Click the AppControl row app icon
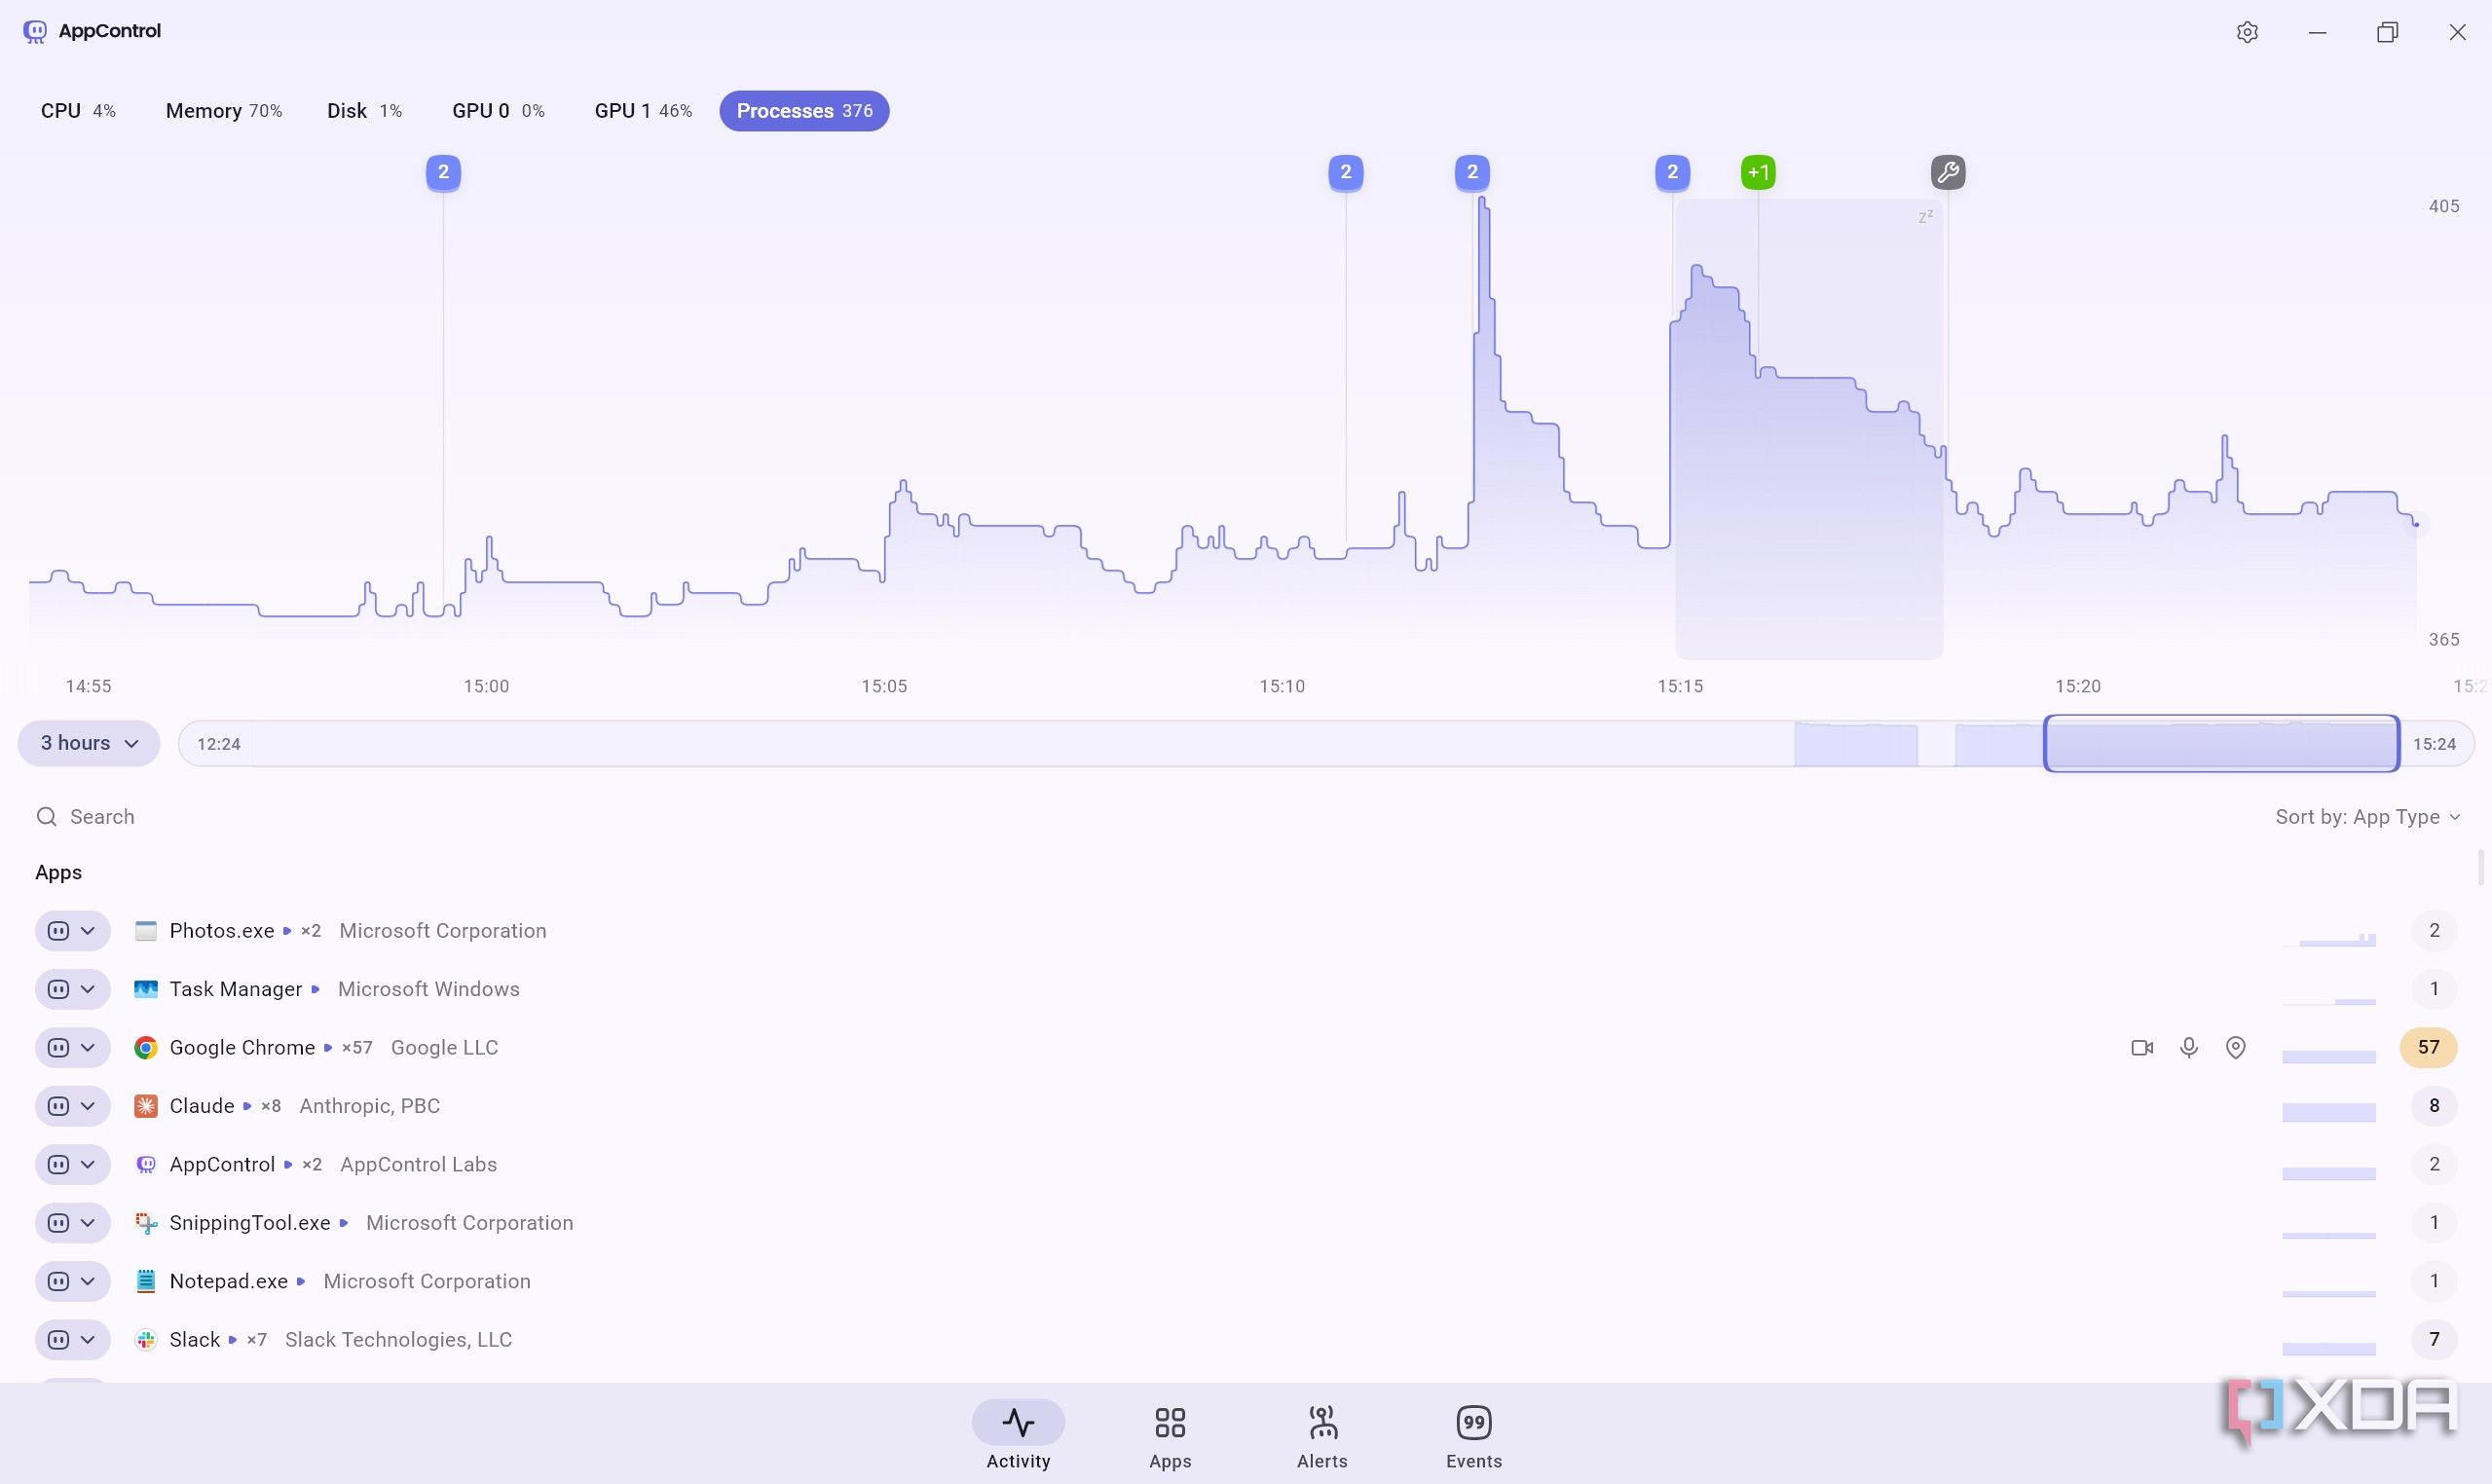 pyautogui.click(x=146, y=1164)
